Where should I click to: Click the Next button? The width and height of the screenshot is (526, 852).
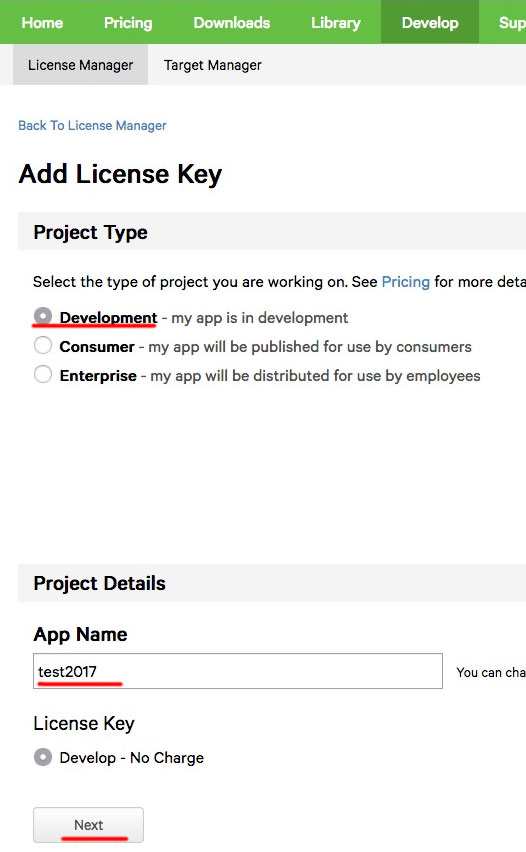click(89, 825)
